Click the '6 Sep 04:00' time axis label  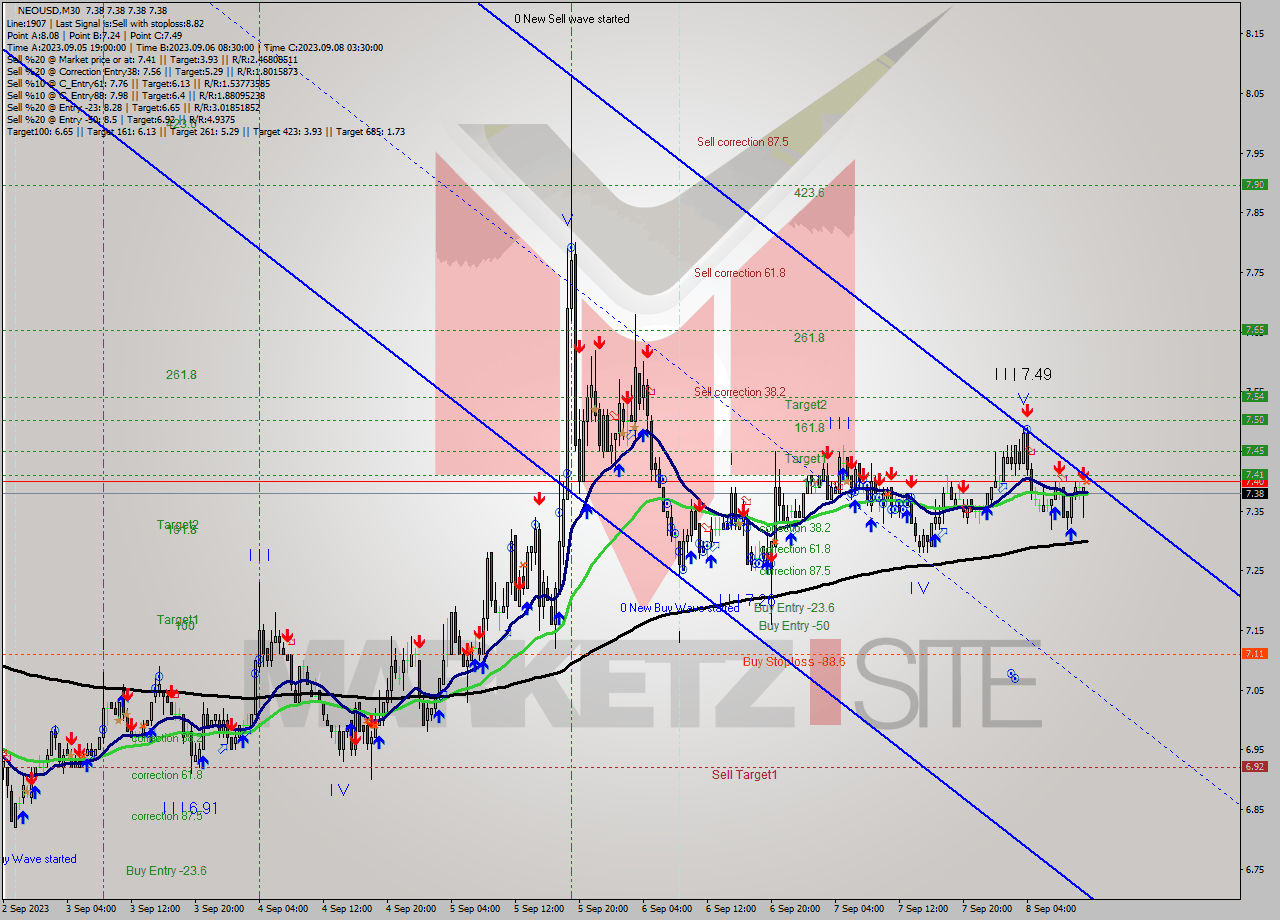pyautogui.click(x=667, y=909)
